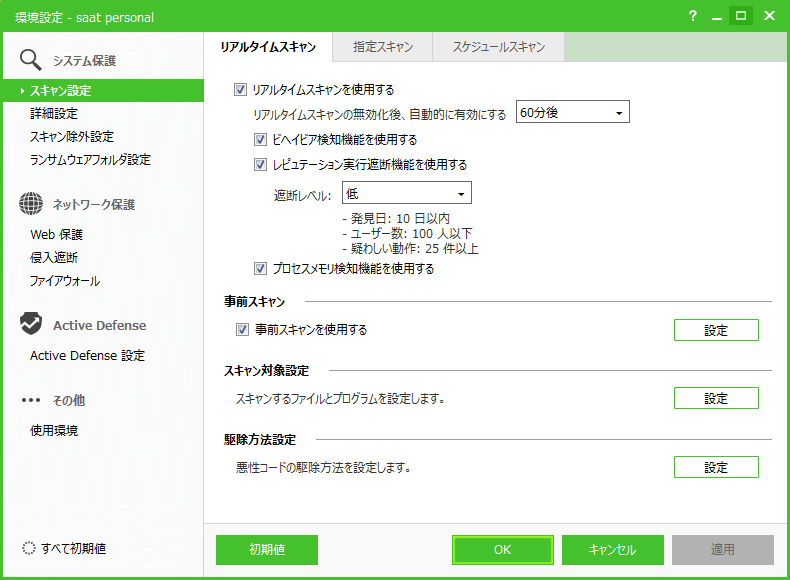Toggle ビヘイビア検知機能を使用する checkbox
The image size is (790, 580).
[x=260, y=140]
